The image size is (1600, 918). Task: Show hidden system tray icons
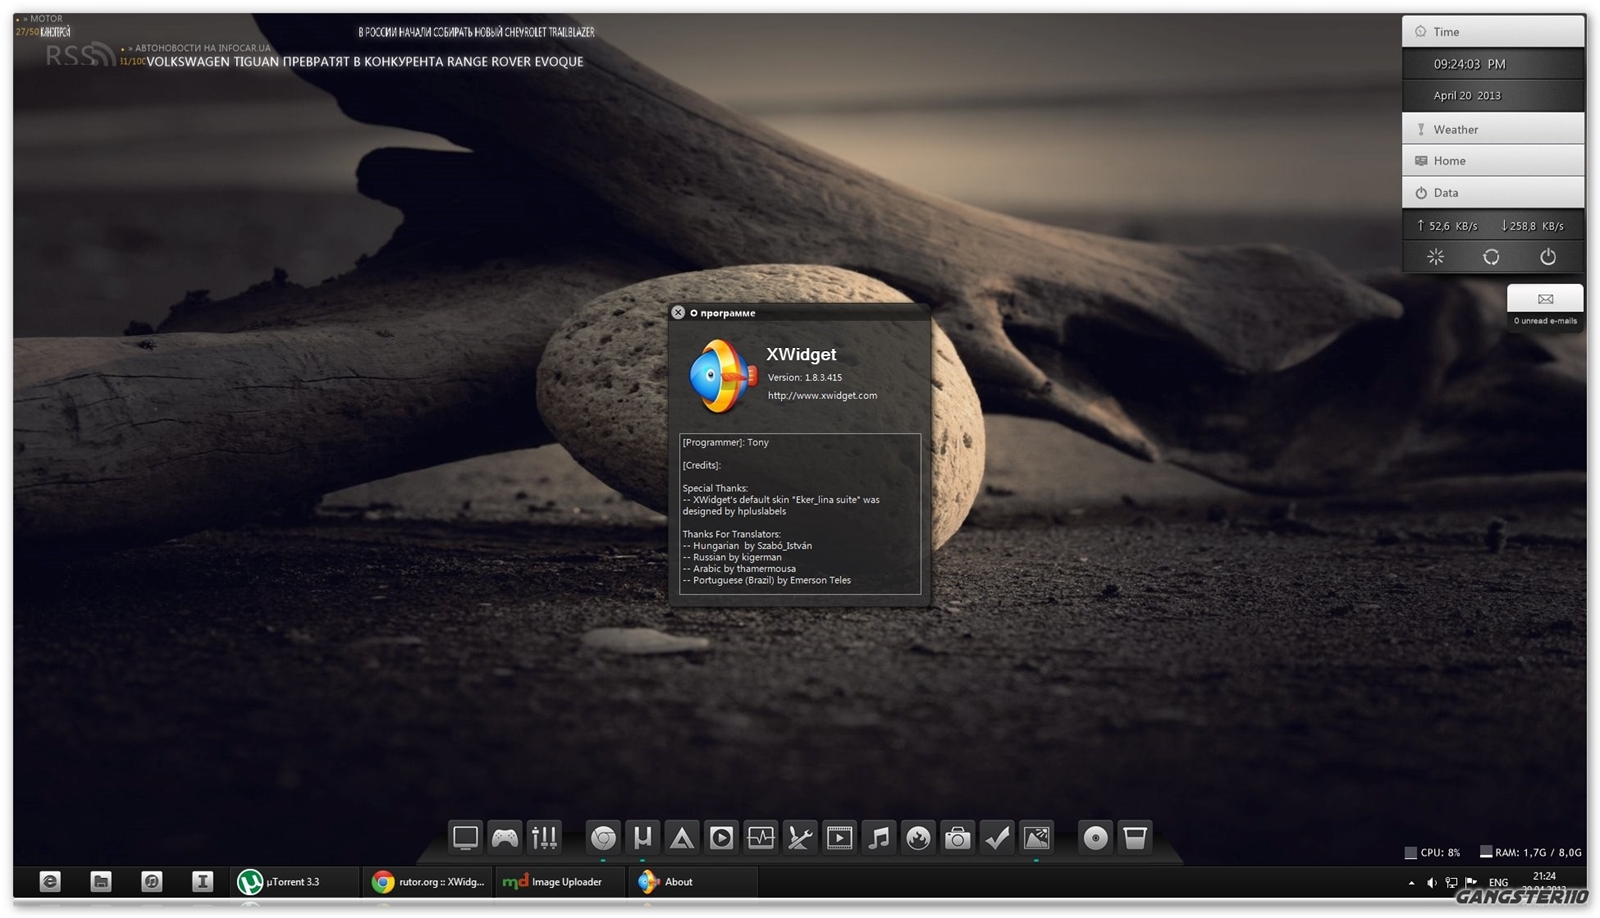coord(1411,883)
